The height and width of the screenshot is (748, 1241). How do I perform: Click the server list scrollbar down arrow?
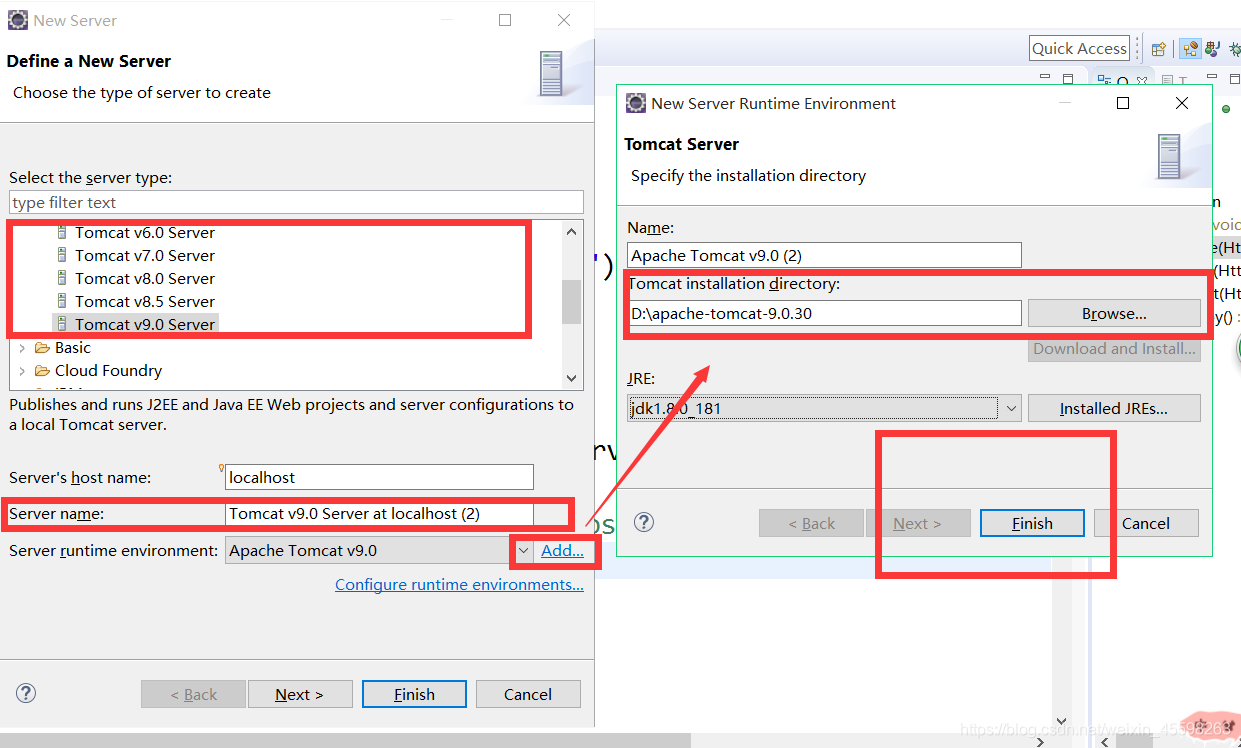(572, 378)
